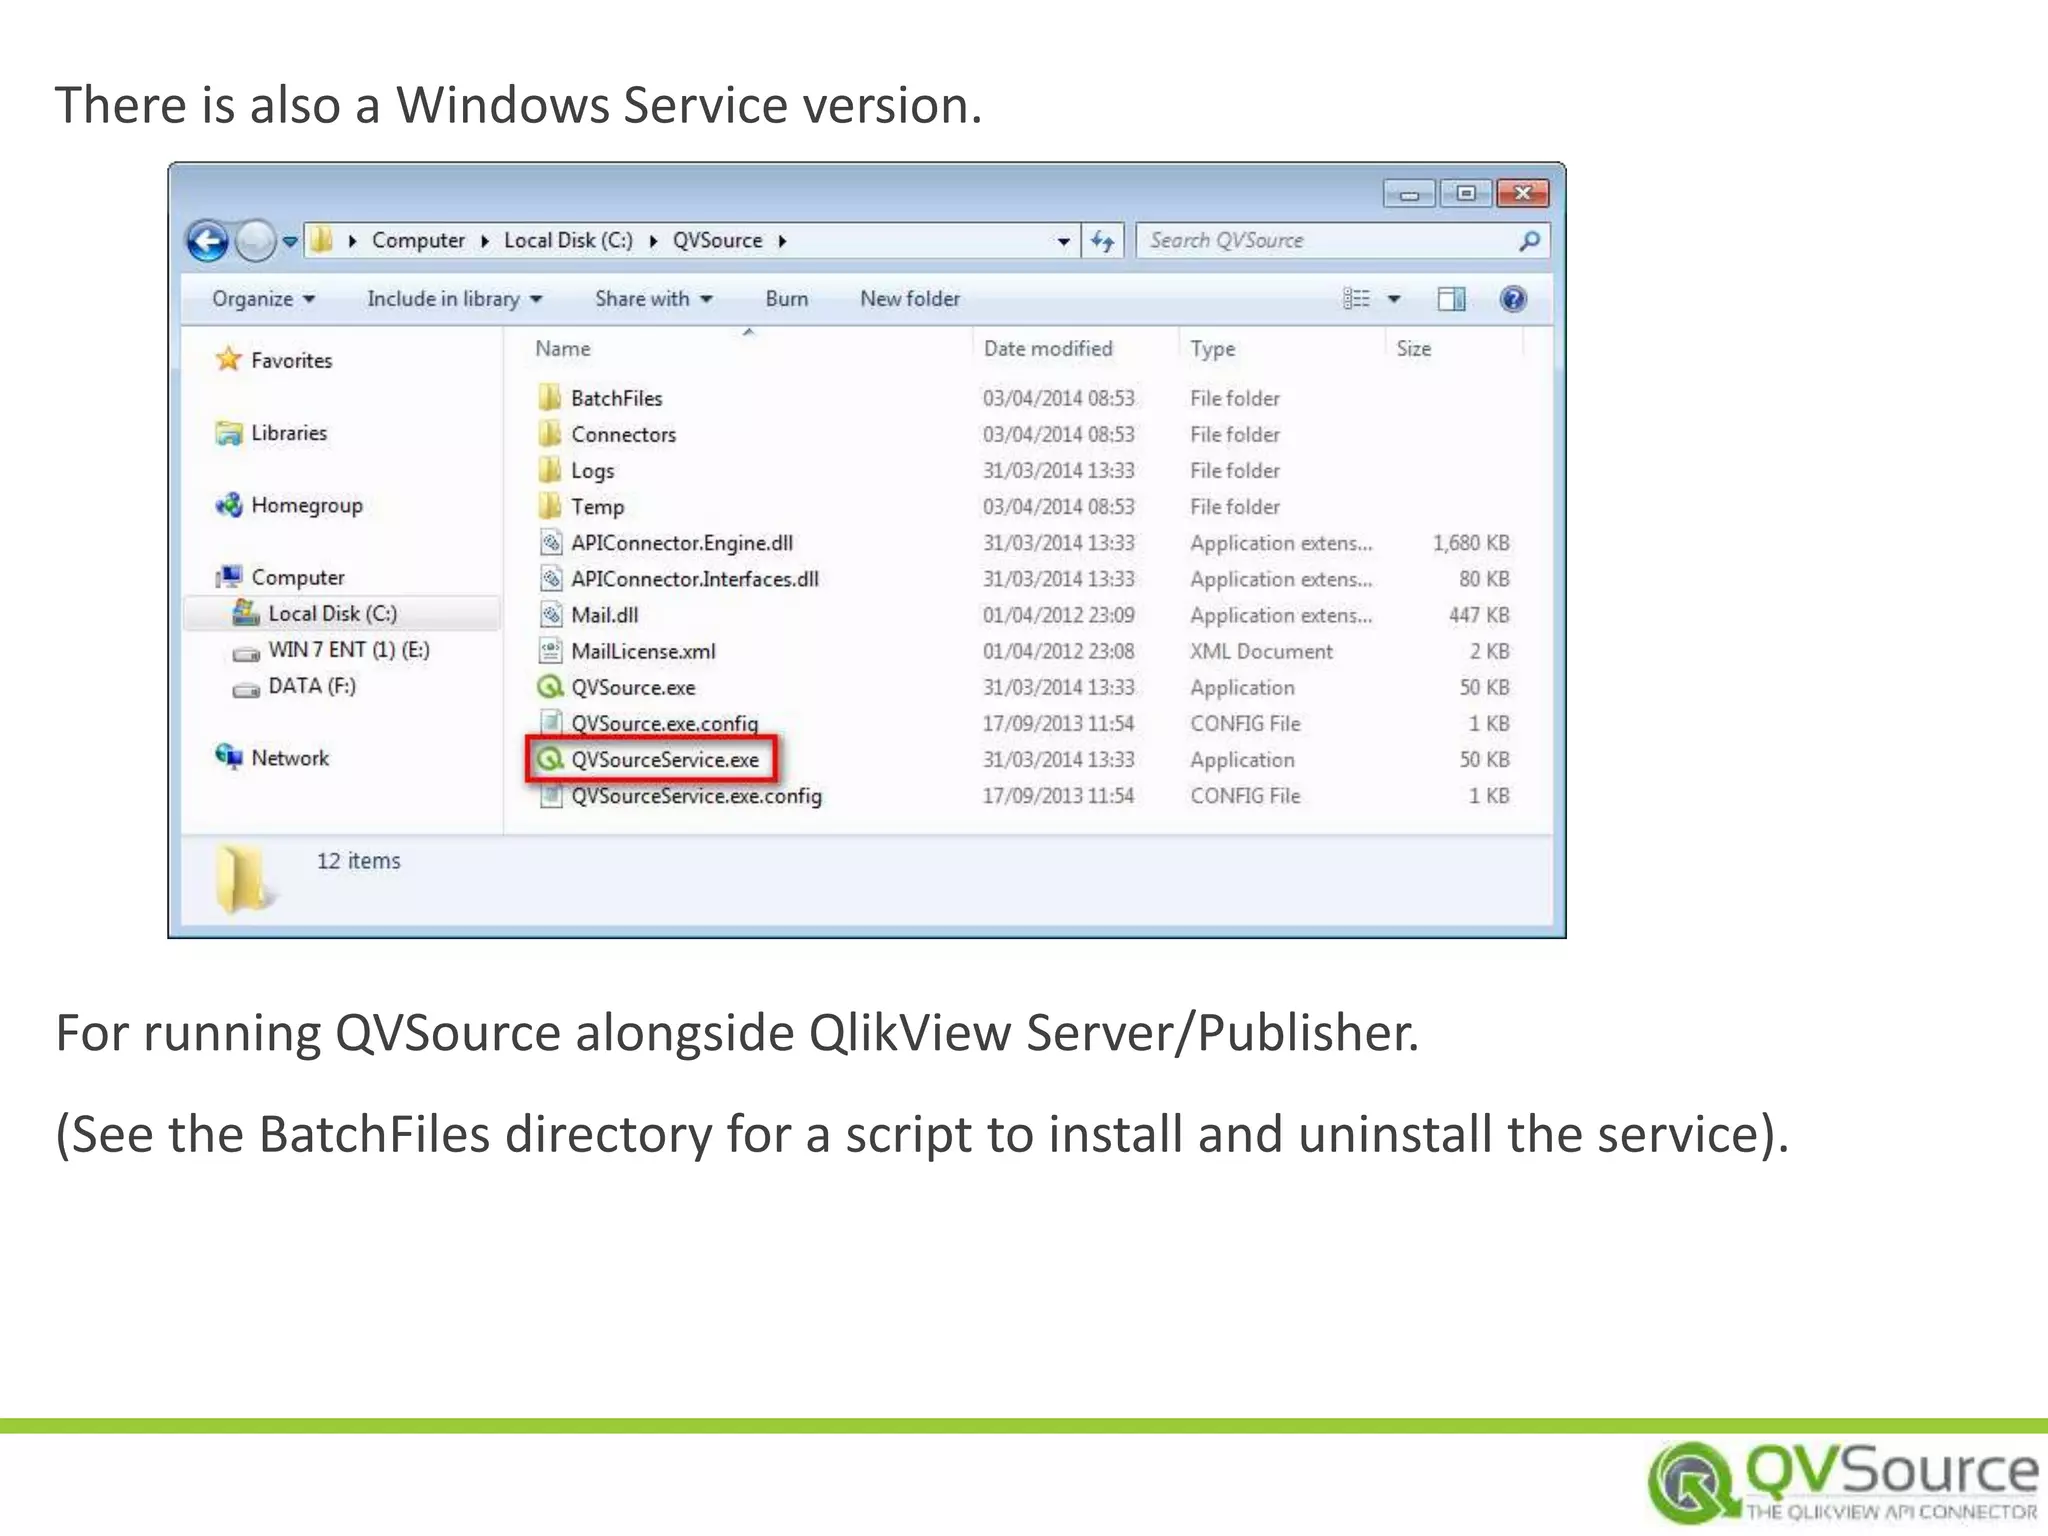The image size is (2048, 1536).
Task: Open the Share with menu
Action: [653, 299]
